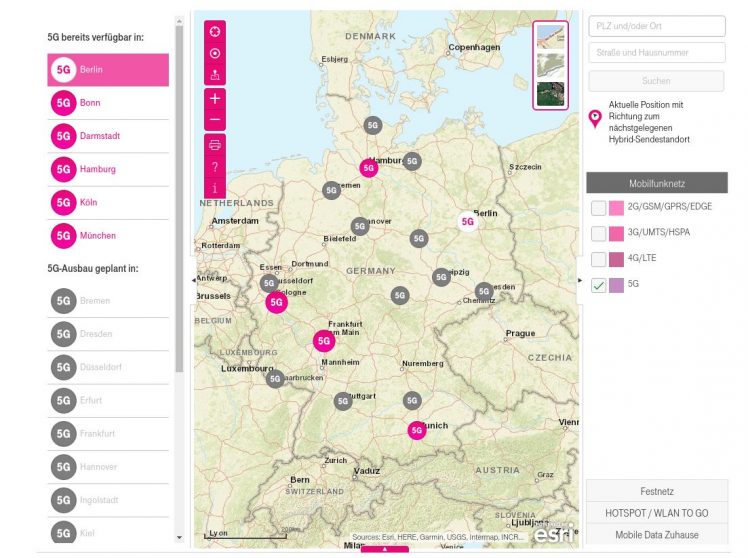Enable the 3G/UMTS/HSPA layer checkbox

pyautogui.click(x=598, y=233)
